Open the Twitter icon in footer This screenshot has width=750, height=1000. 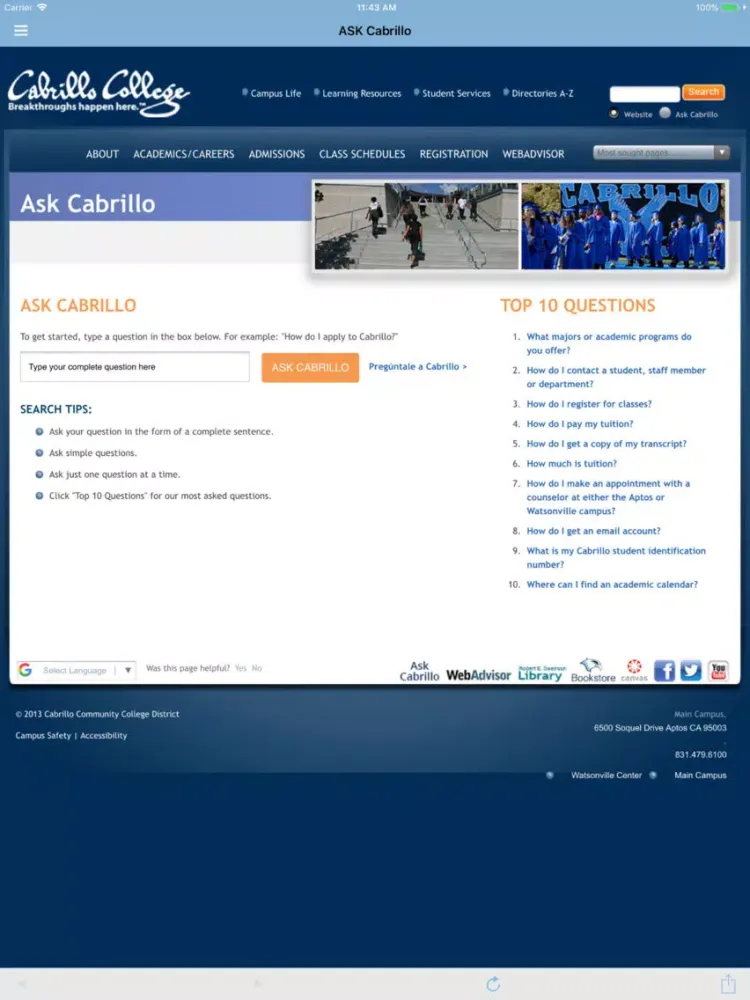tap(691, 670)
